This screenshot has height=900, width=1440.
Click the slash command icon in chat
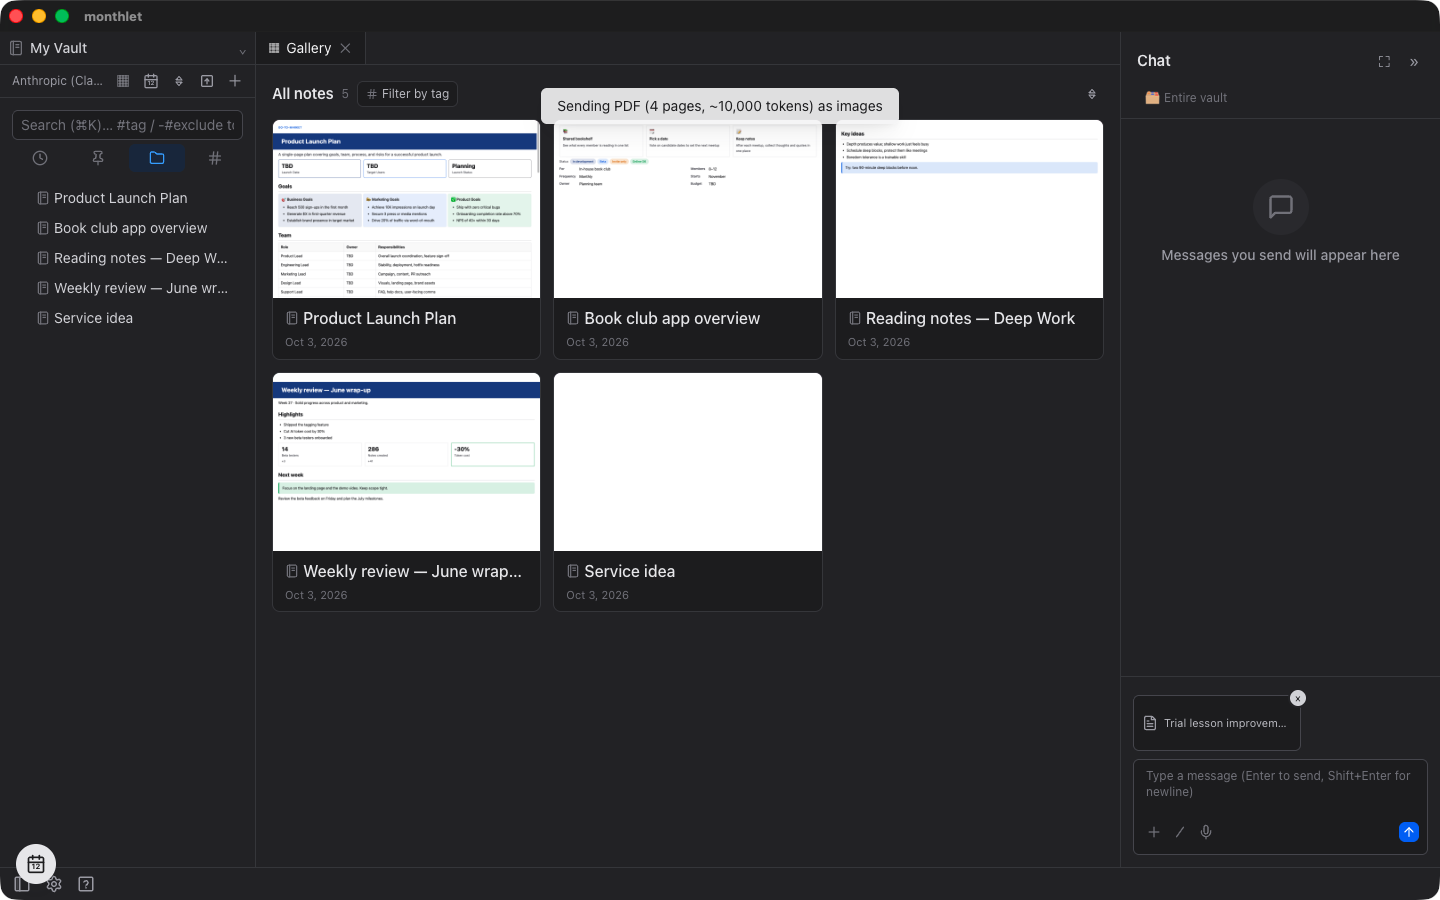(x=1180, y=832)
